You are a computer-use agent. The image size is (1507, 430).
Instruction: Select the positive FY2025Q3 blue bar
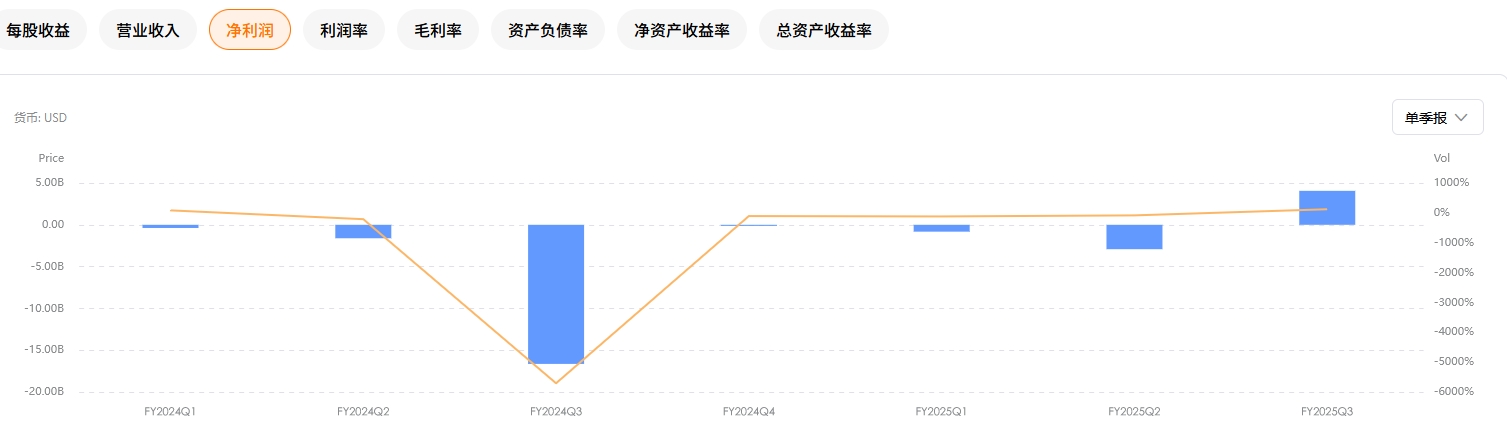[1327, 208]
